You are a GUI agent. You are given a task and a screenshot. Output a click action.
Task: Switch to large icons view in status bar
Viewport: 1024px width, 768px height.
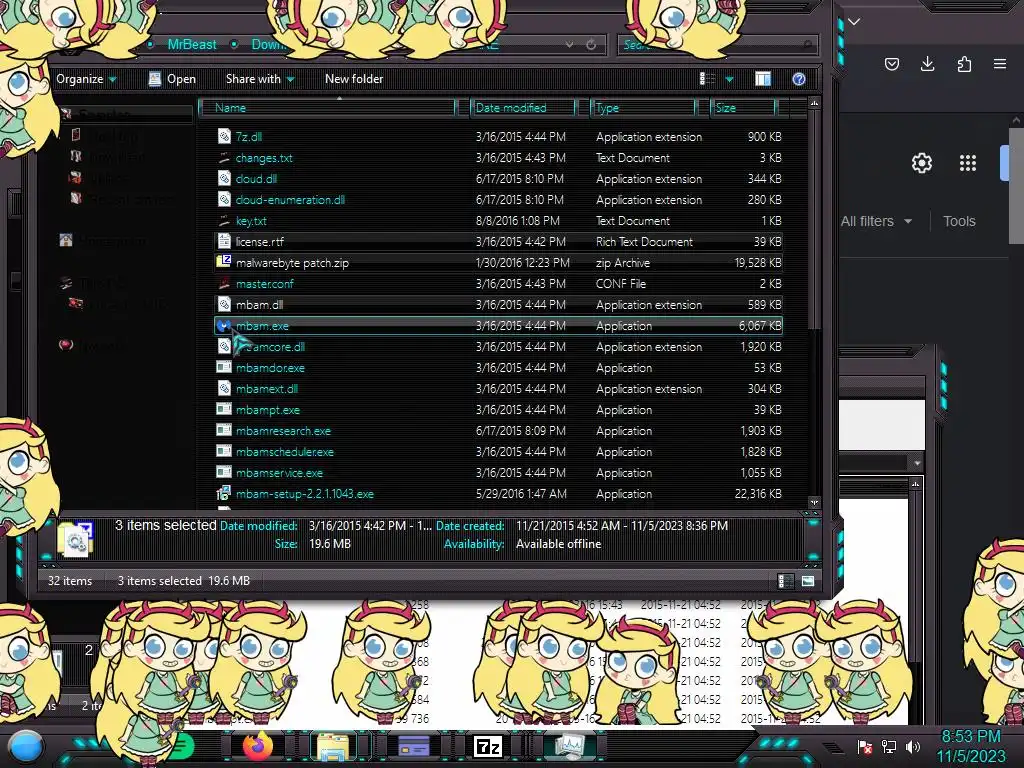808,581
